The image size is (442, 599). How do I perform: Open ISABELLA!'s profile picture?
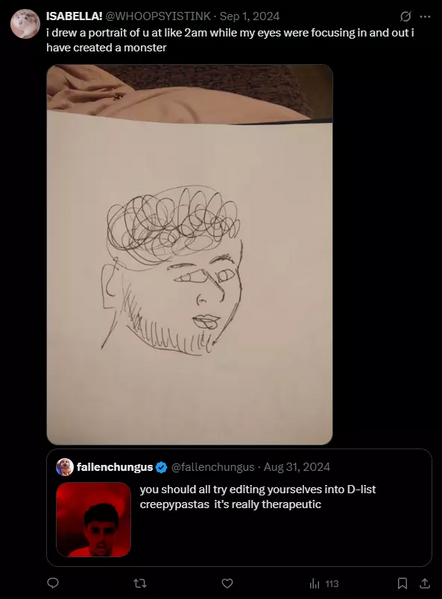(x=25, y=24)
